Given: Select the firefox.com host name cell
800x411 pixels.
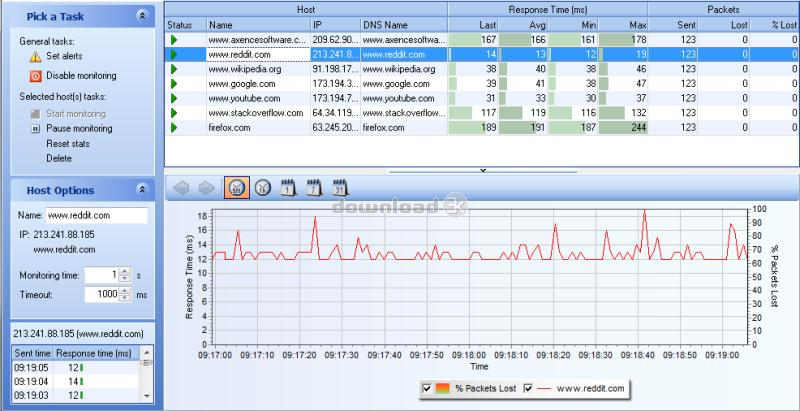Looking at the screenshot, I should tap(258, 127).
